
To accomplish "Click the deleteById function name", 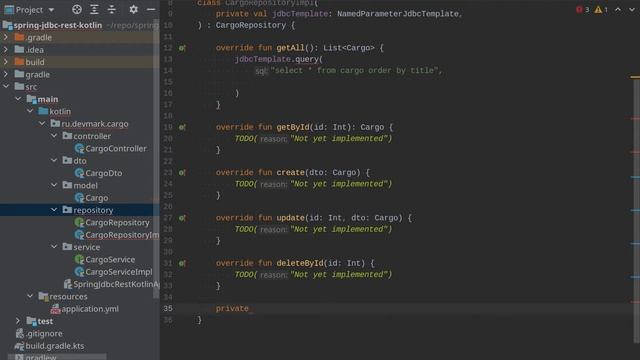I will [x=300, y=263].
